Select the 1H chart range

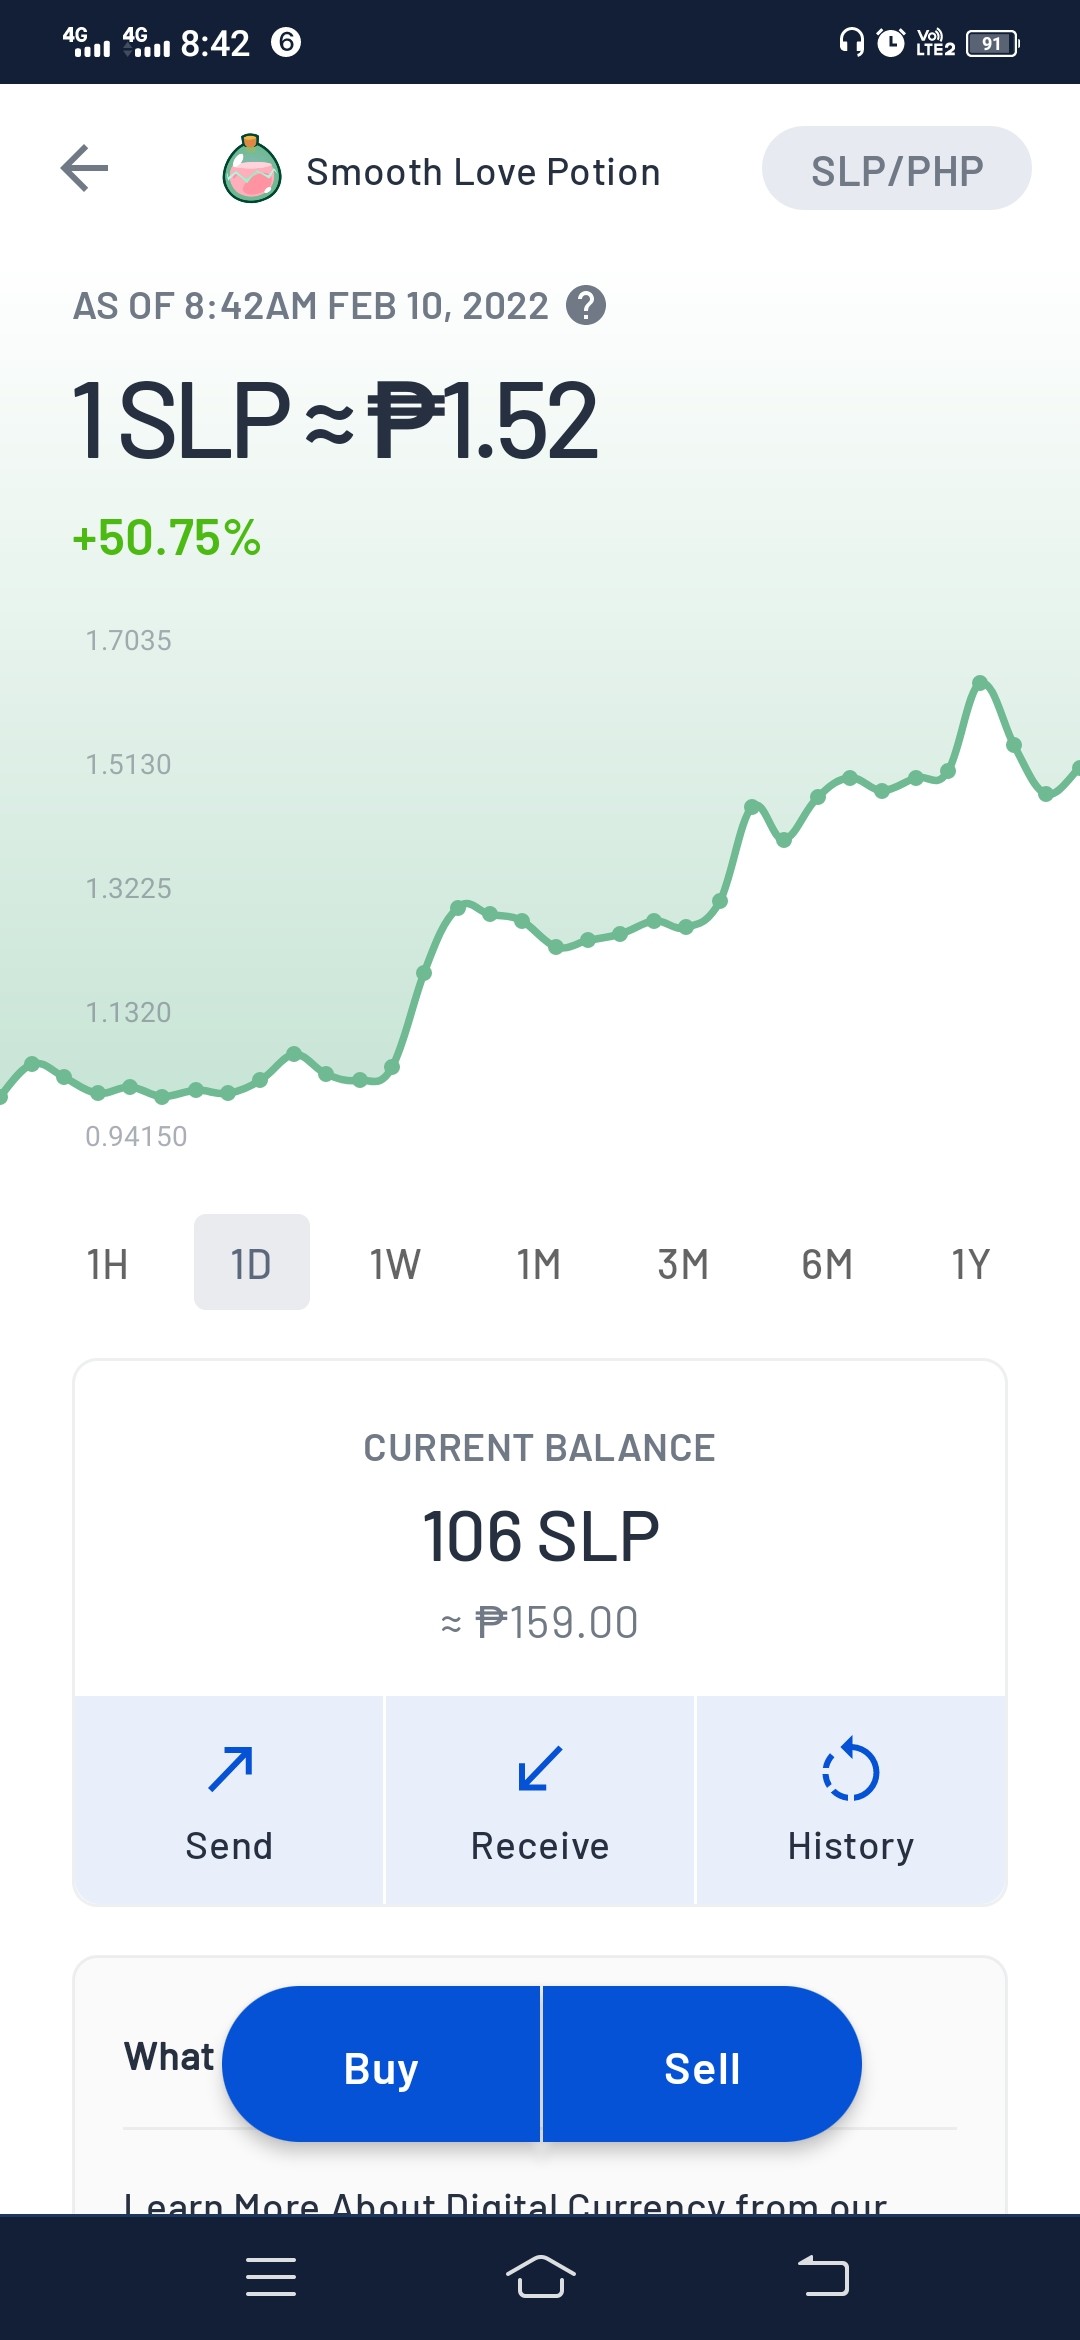pyautogui.click(x=107, y=1264)
